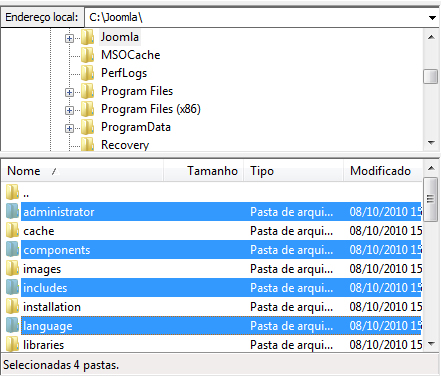Select the Joomla tree label
Screen dimensions: 441x376
click(120, 37)
